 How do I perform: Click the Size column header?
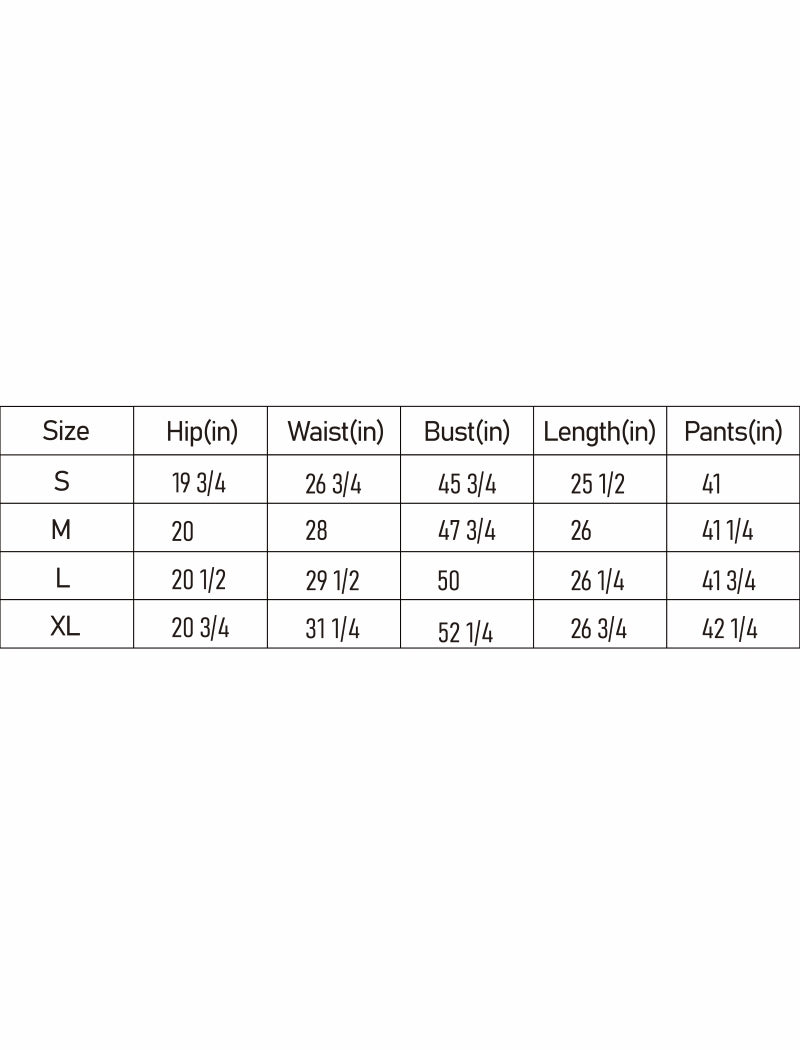tap(66, 431)
